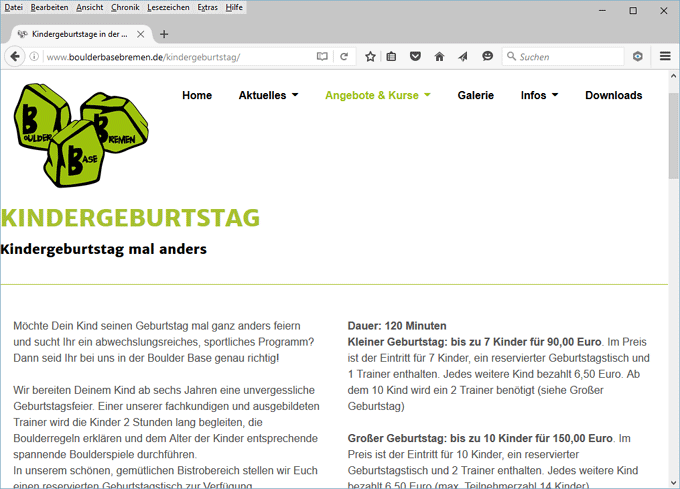Open the Bearbeiten menu
The width and height of the screenshot is (680, 489).
pos(49,7)
